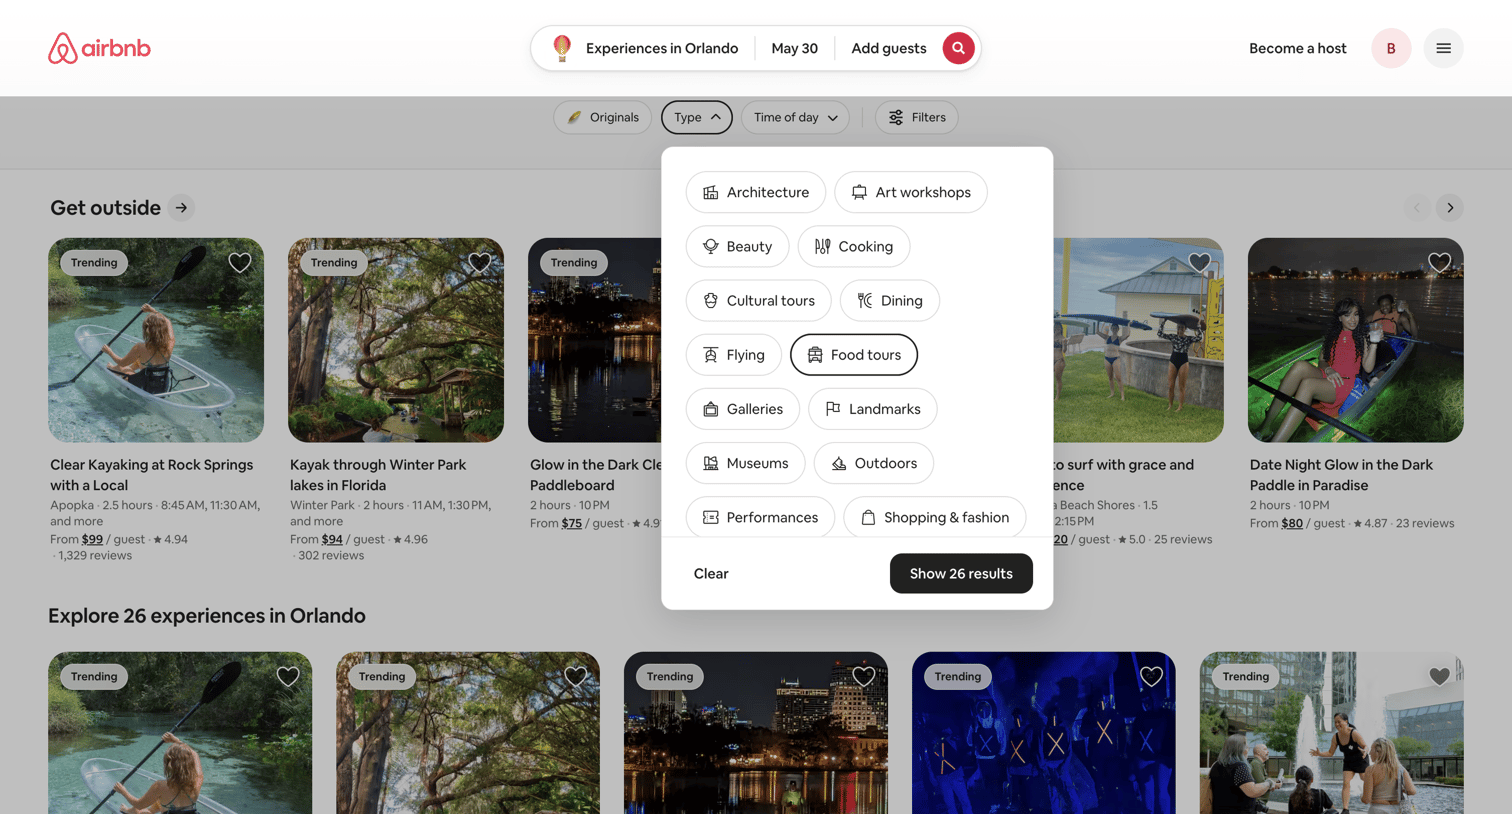Expand the Time of day dropdown
Screen dimensions: 1512x814
pyautogui.click(x=796, y=117)
